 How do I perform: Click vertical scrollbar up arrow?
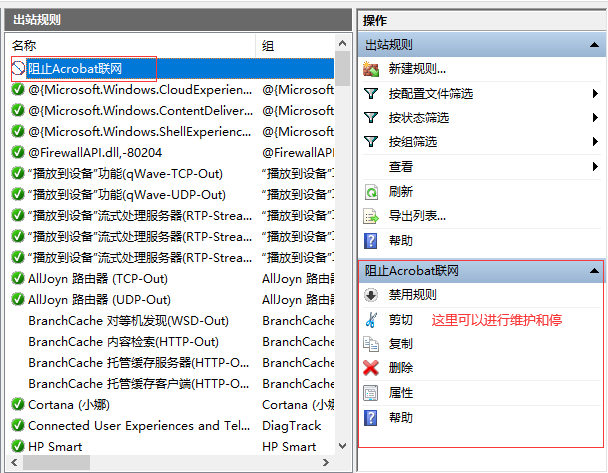342,43
